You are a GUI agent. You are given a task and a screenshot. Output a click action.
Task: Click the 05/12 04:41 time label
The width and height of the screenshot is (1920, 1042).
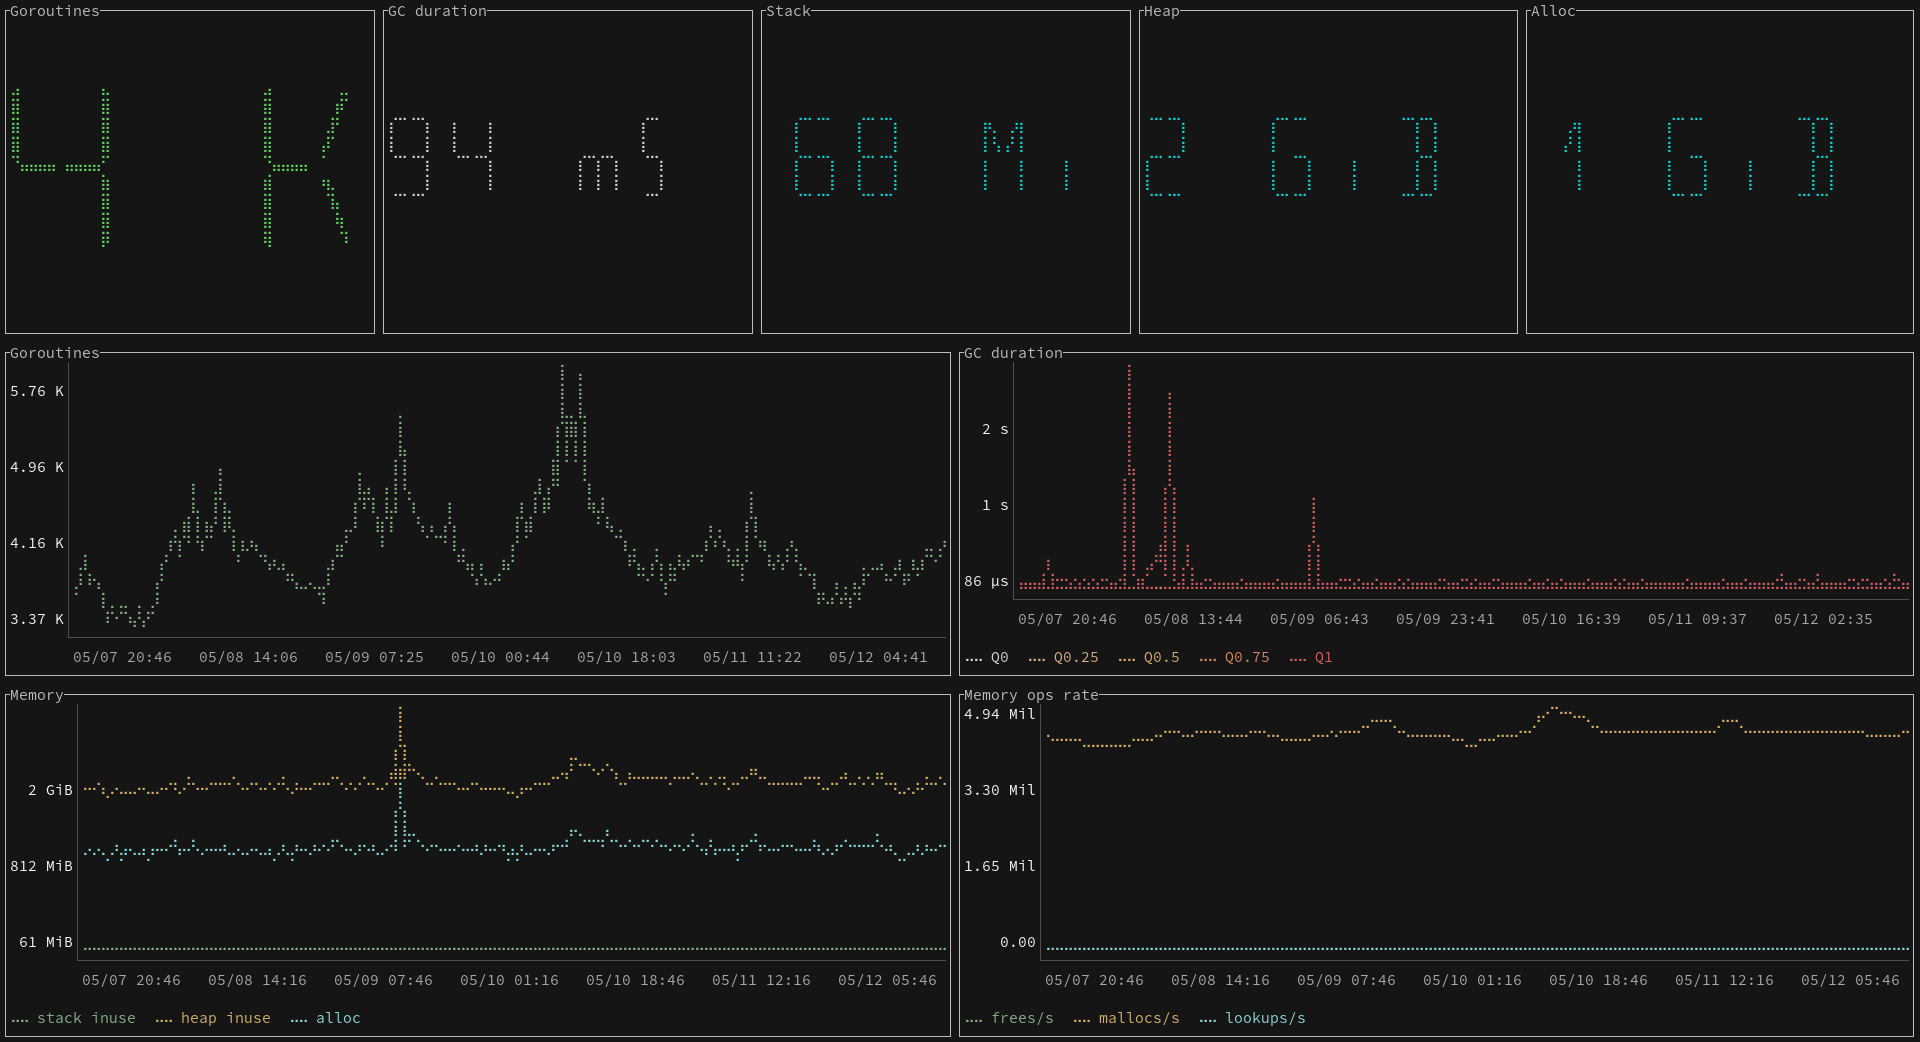878,657
